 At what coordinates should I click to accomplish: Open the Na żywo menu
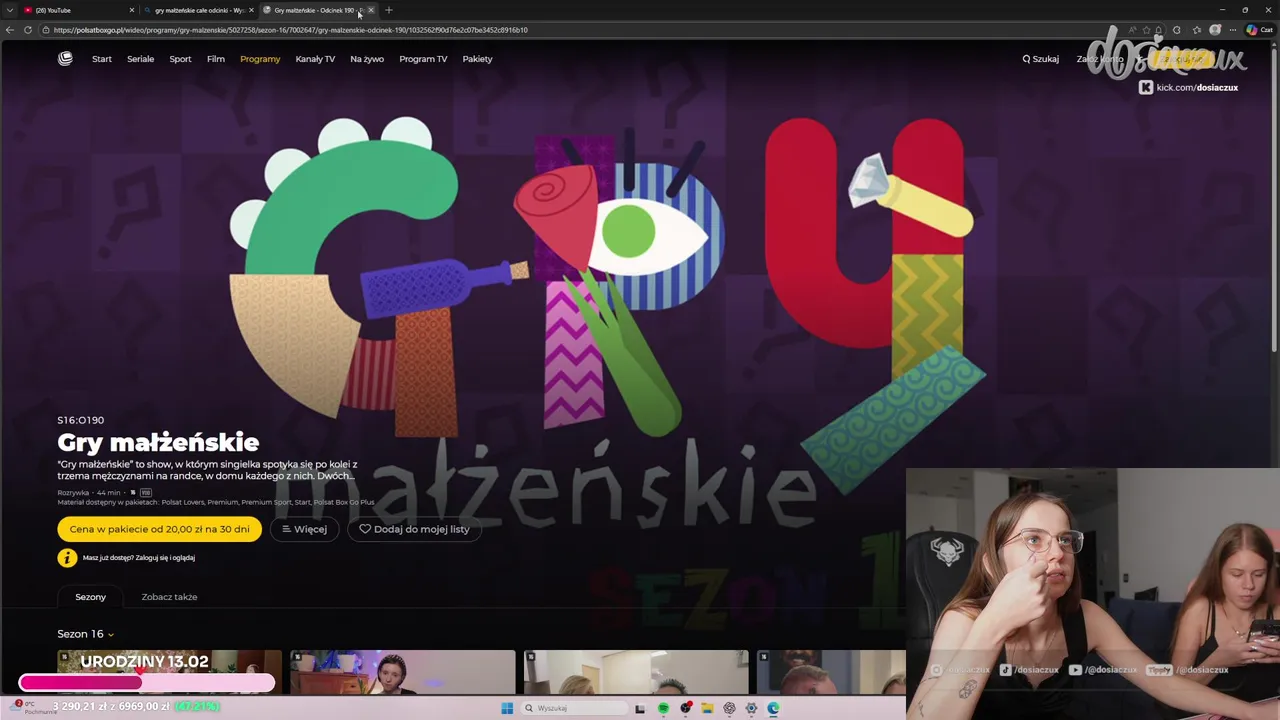[367, 59]
